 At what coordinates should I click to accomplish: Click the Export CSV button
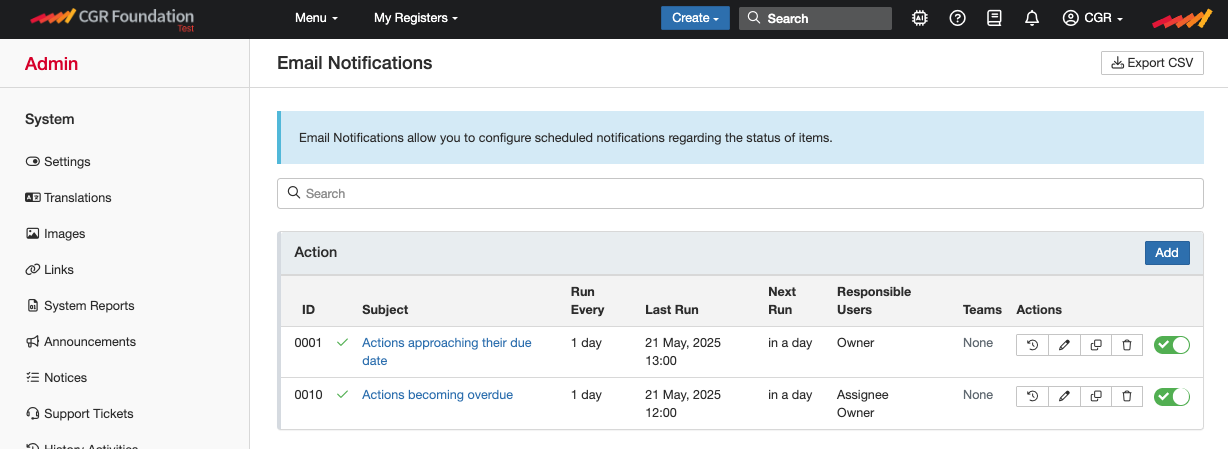coord(1152,63)
